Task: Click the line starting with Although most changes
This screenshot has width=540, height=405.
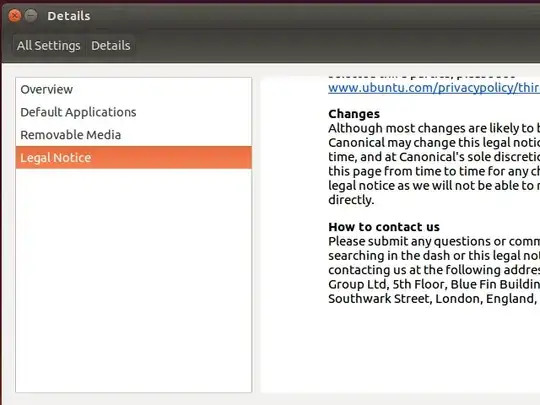Action: point(434,128)
